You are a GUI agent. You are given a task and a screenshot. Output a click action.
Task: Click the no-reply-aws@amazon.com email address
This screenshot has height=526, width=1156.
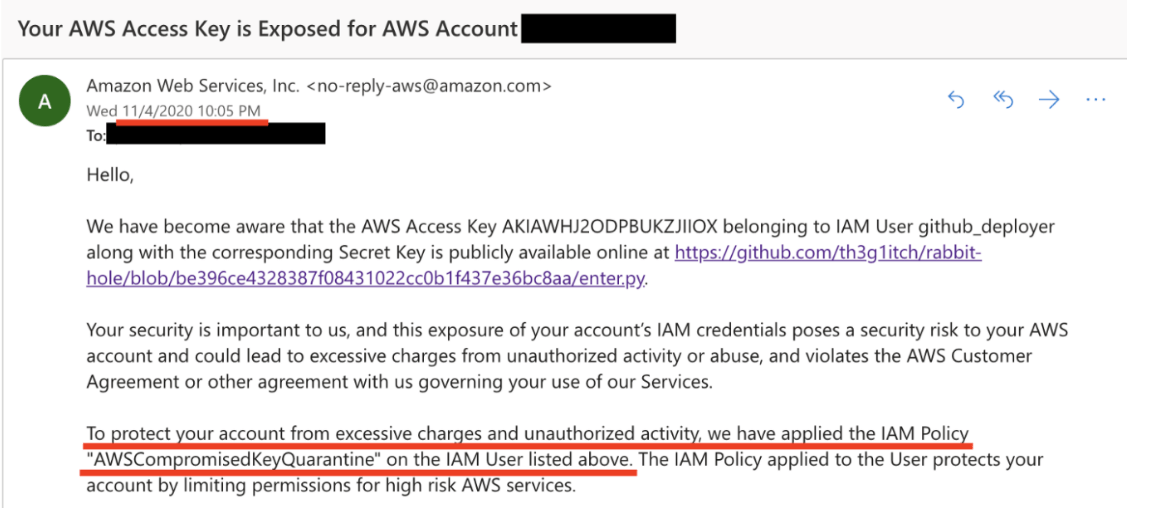[x=428, y=86]
